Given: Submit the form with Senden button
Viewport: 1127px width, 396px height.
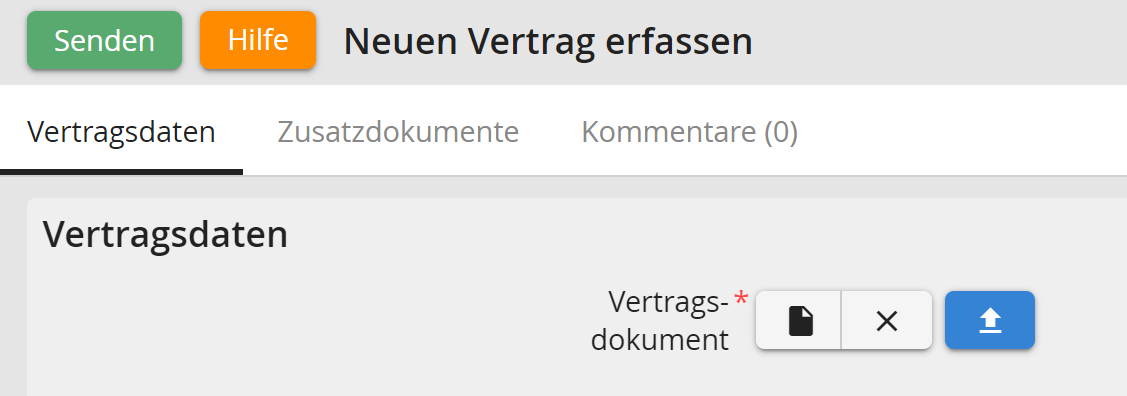Looking at the screenshot, I should click(104, 40).
